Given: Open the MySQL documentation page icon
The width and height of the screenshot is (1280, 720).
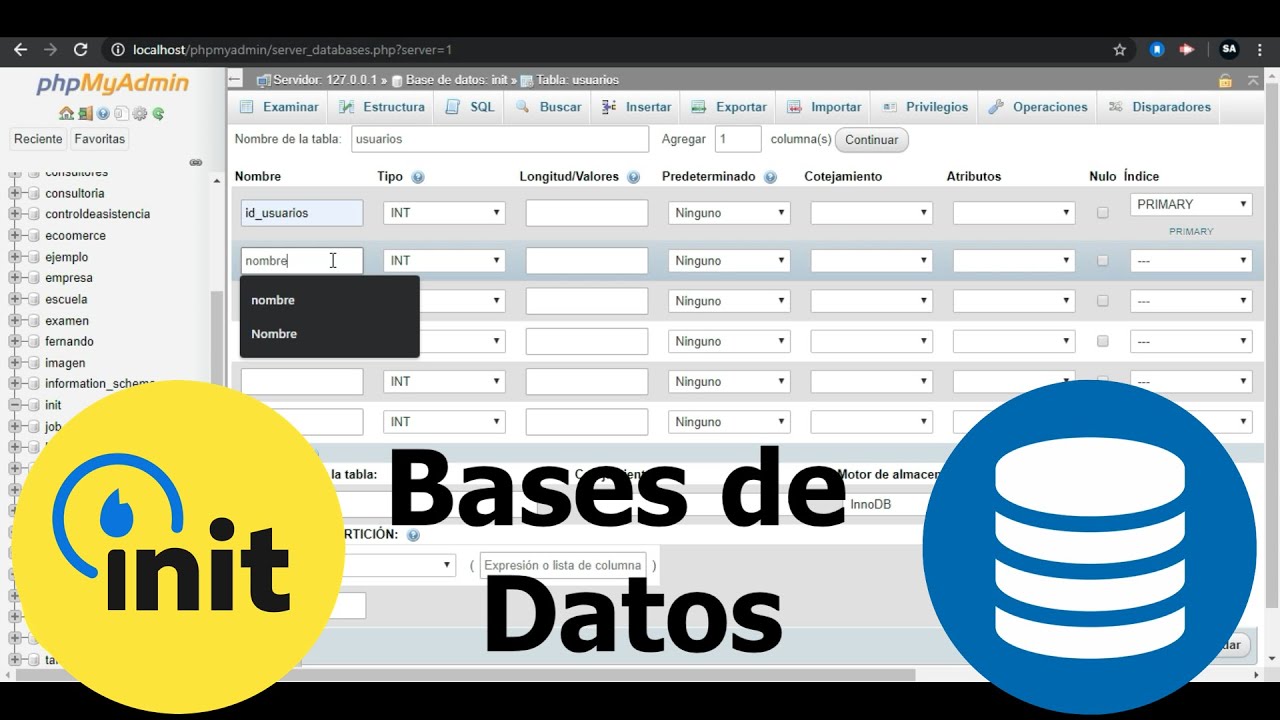Looking at the screenshot, I should [x=121, y=114].
